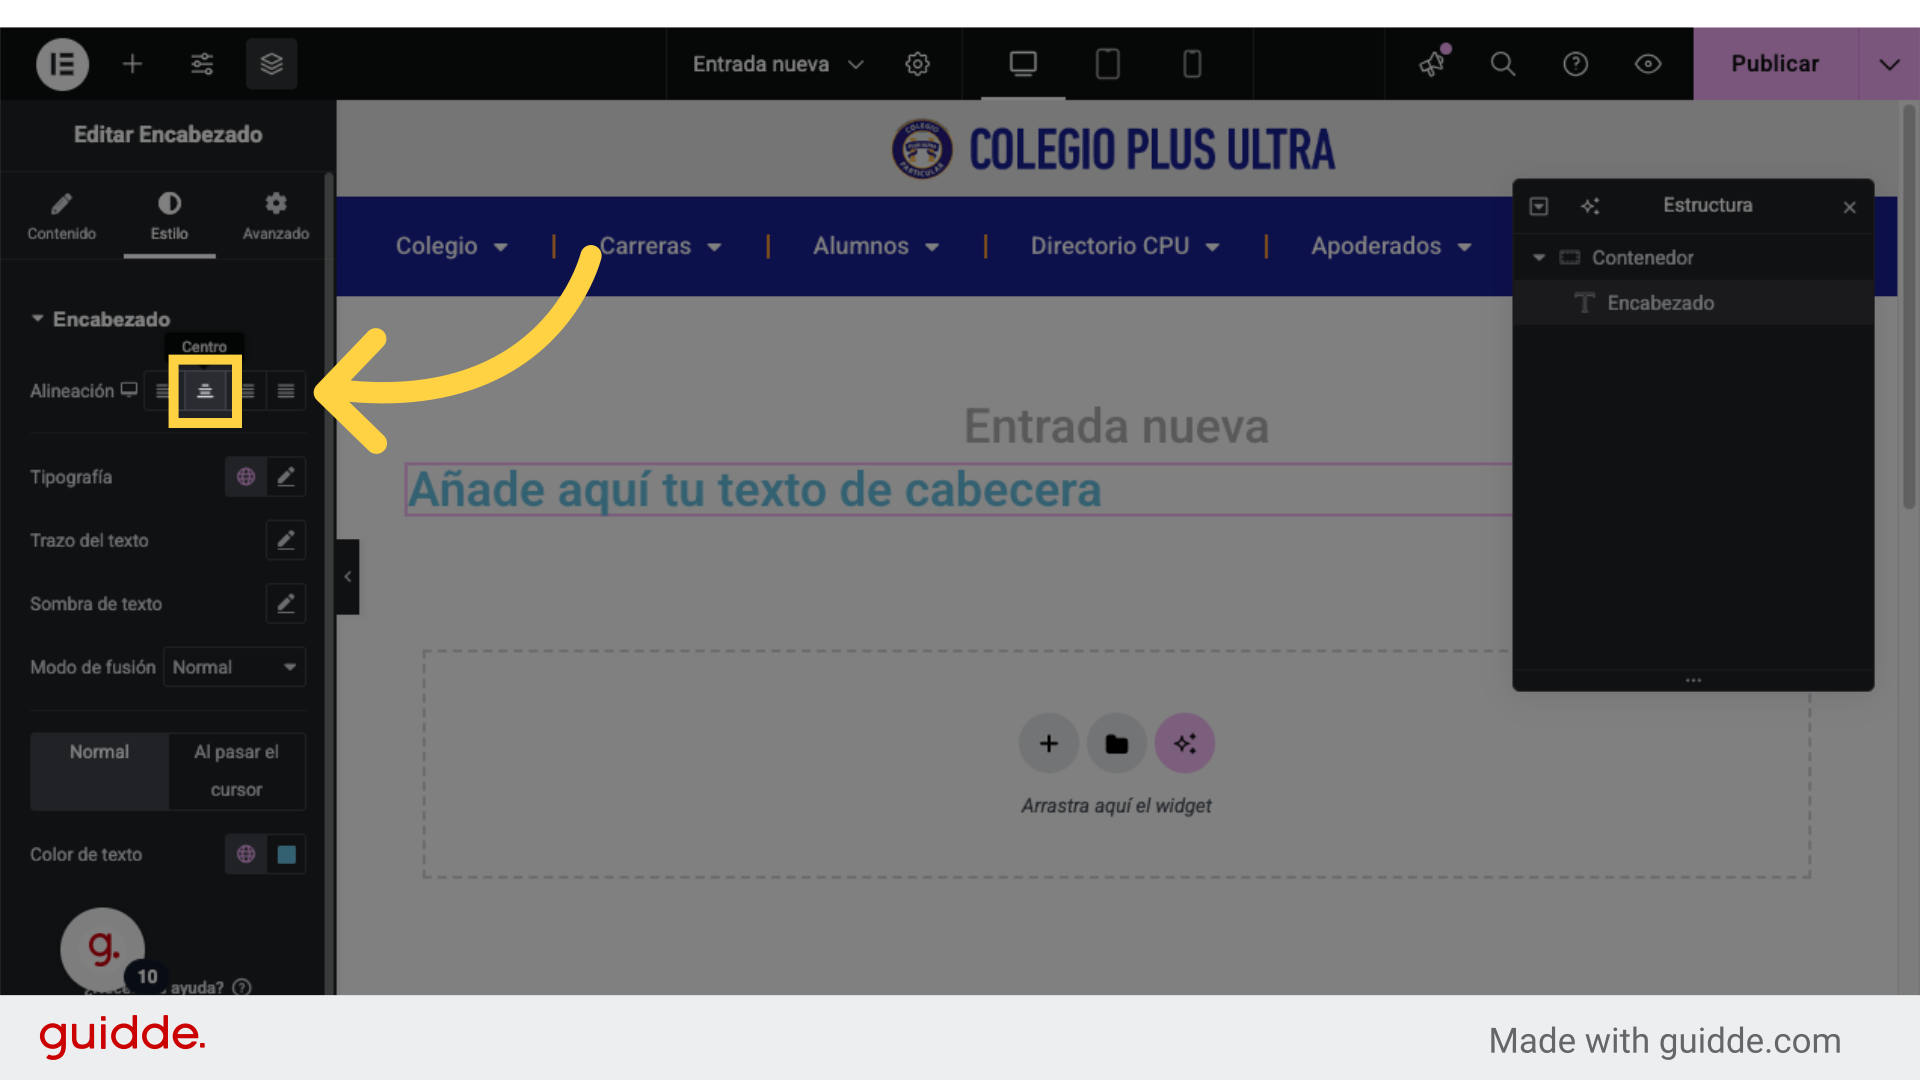Open the Entrada nueva document dropdown

(x=778, y=64)
